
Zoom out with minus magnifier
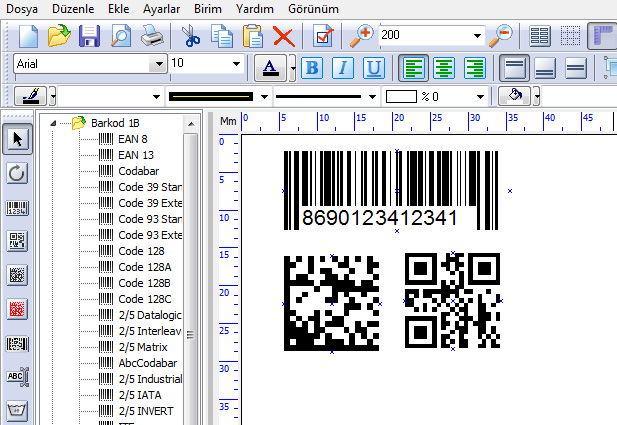tap(501, 36)
